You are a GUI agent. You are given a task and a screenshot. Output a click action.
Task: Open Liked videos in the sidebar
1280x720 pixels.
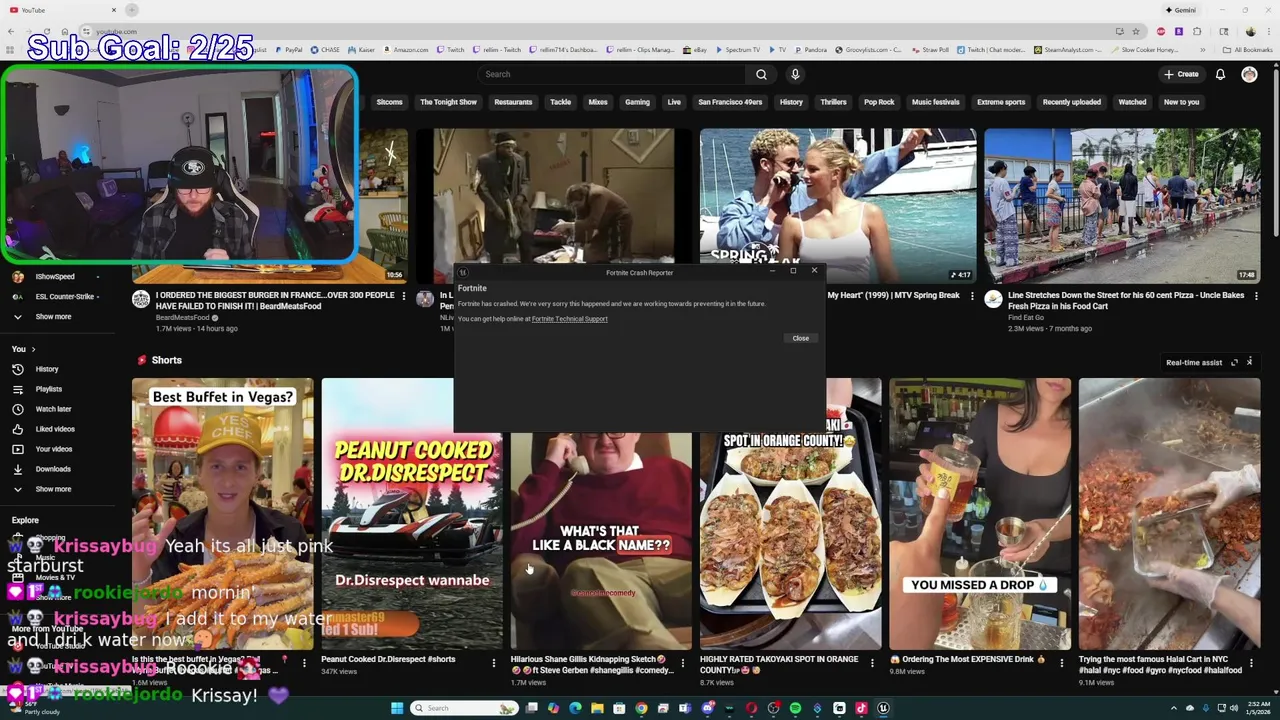(x=55, y=429)
